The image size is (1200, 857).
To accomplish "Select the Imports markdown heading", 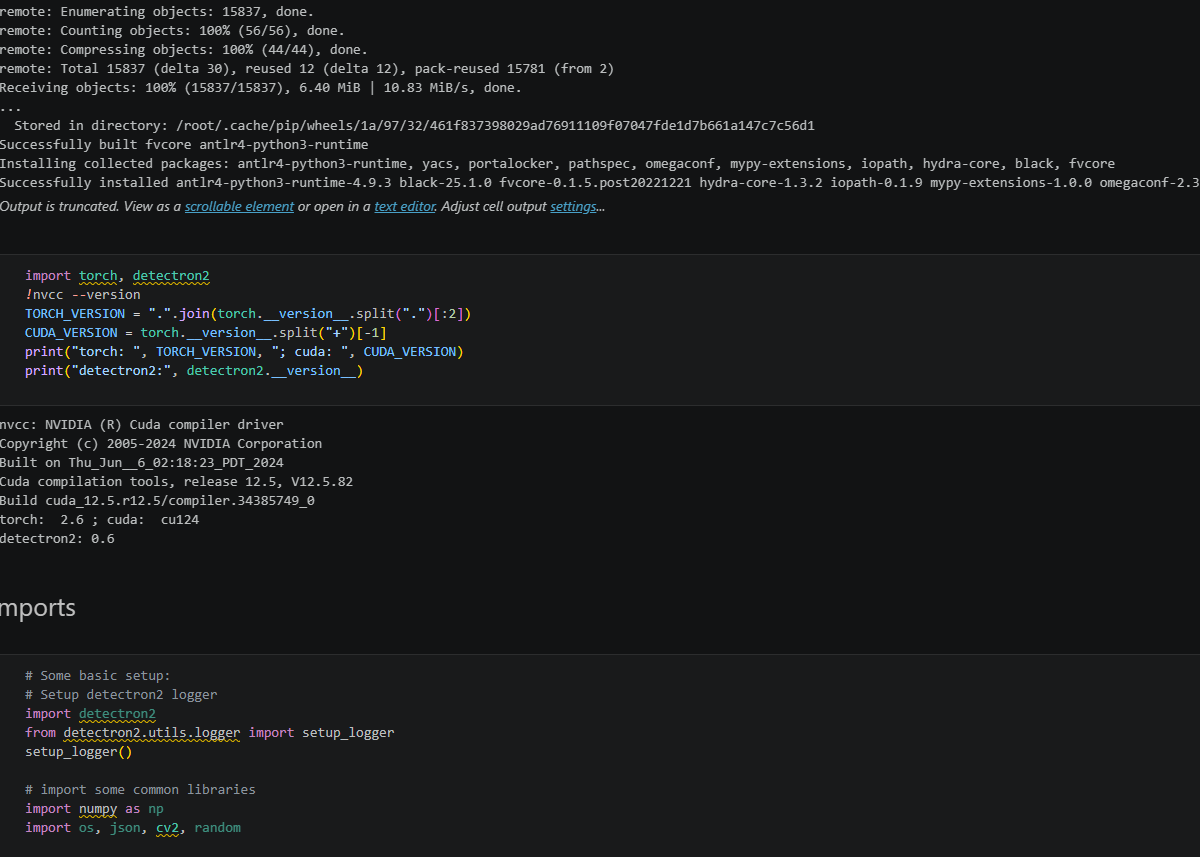I will [38, 607].
